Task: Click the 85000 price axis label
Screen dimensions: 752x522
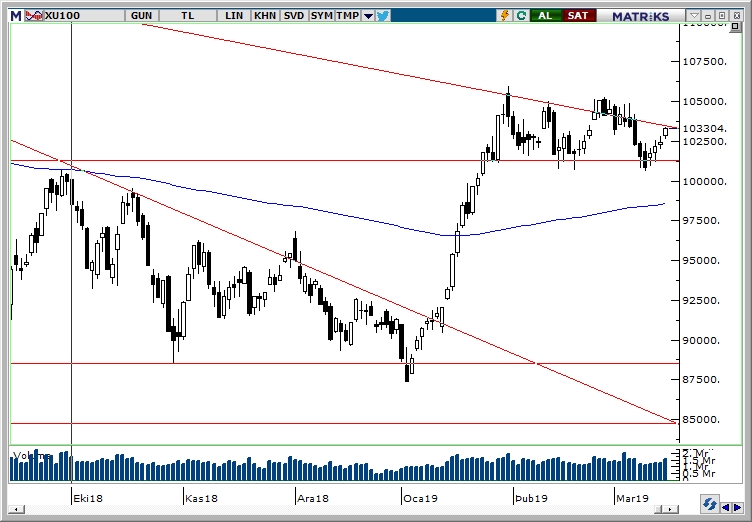Action: pos(701,419)
